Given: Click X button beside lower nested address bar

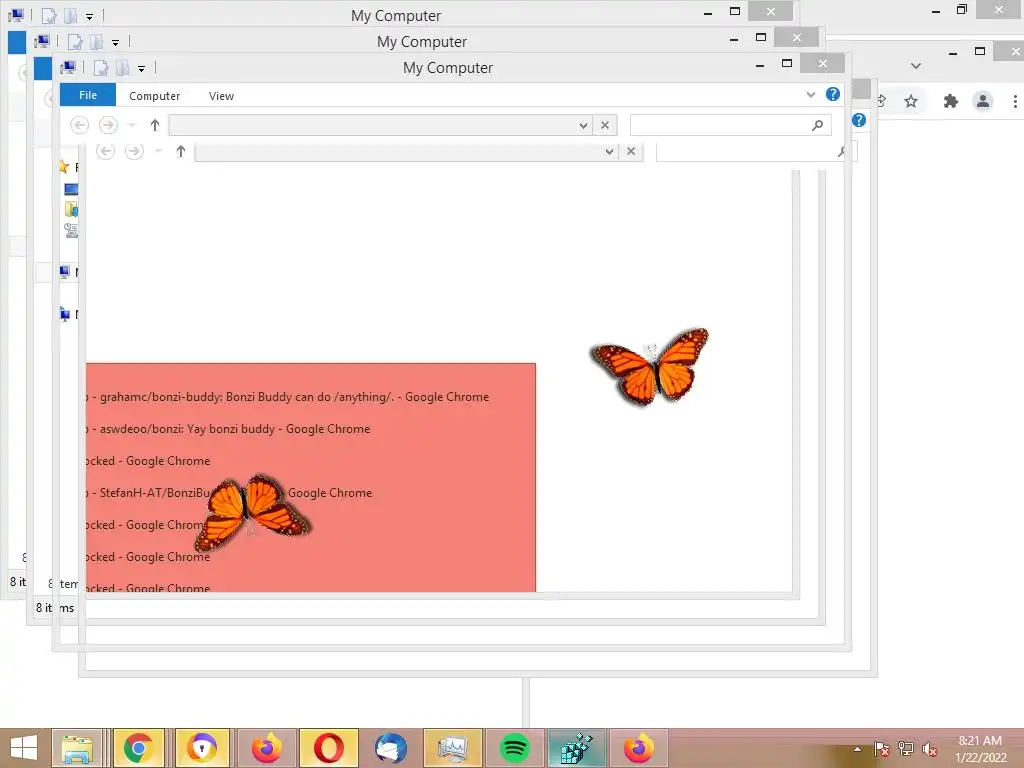Looking at the screenshot, I should (631, 152).
